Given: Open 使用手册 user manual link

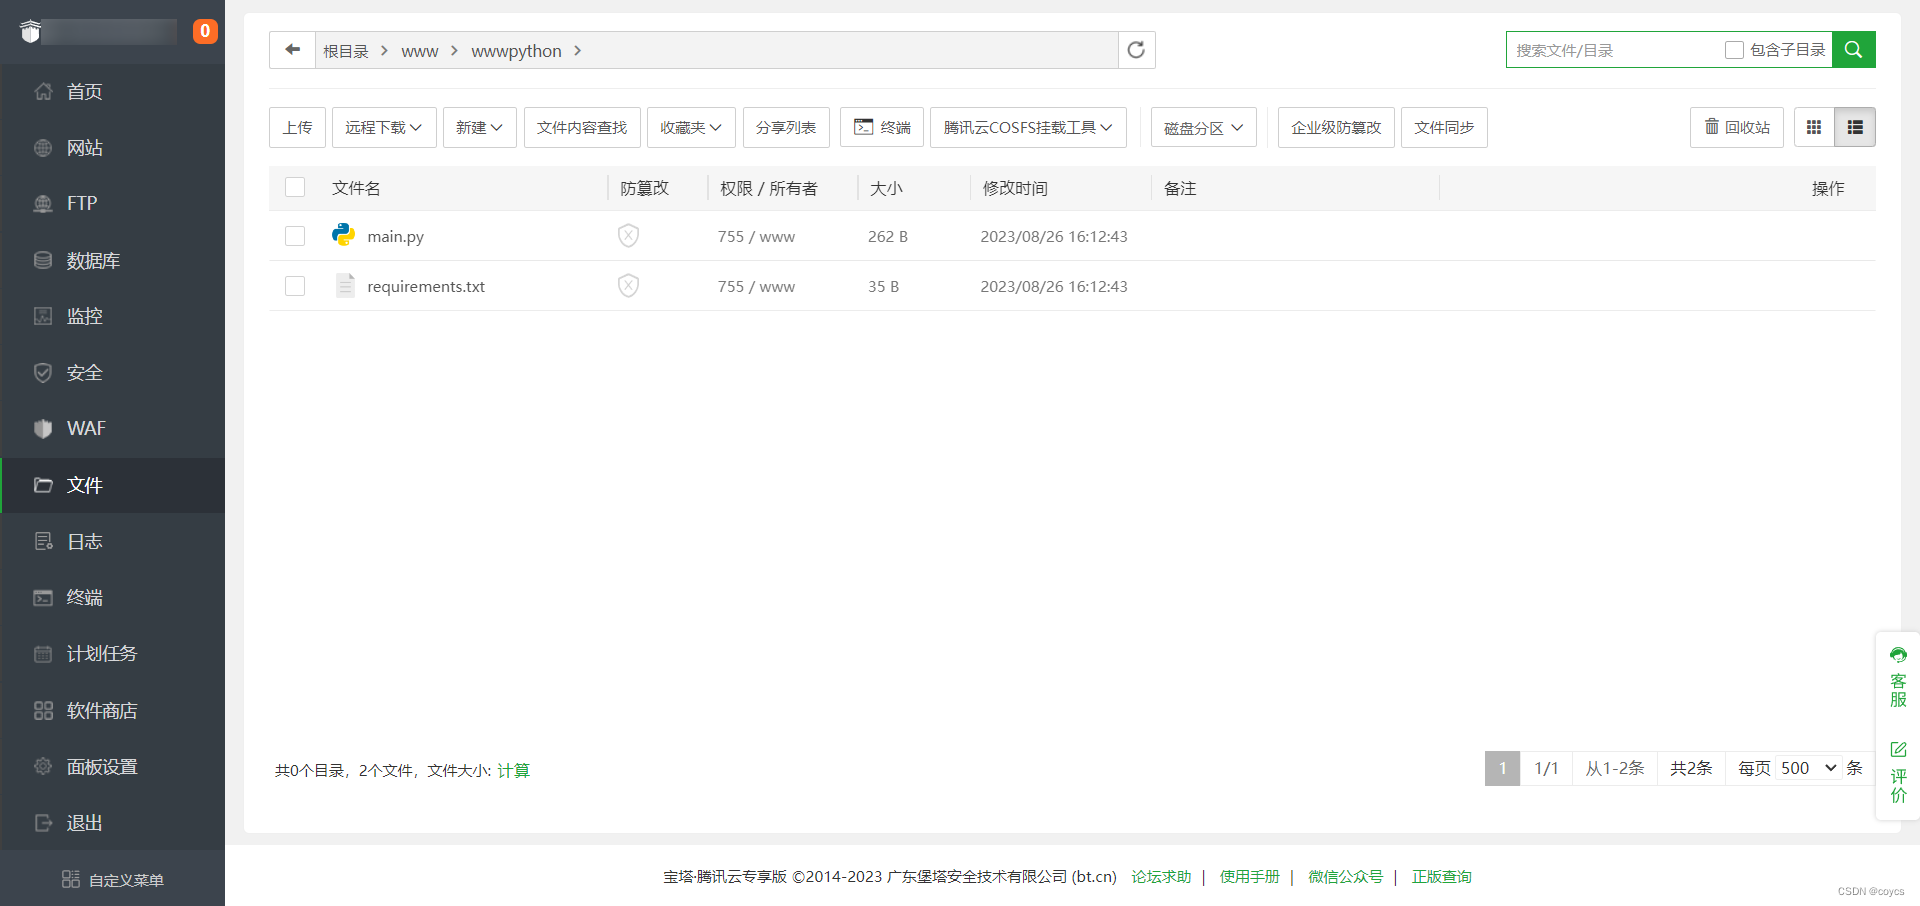Looking at the screenshot, I should pos(1249,877).
